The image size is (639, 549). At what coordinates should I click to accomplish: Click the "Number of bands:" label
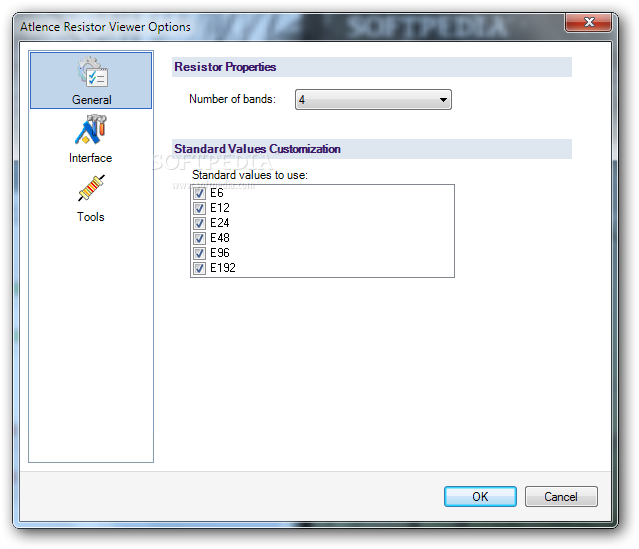tap(232, 99)
